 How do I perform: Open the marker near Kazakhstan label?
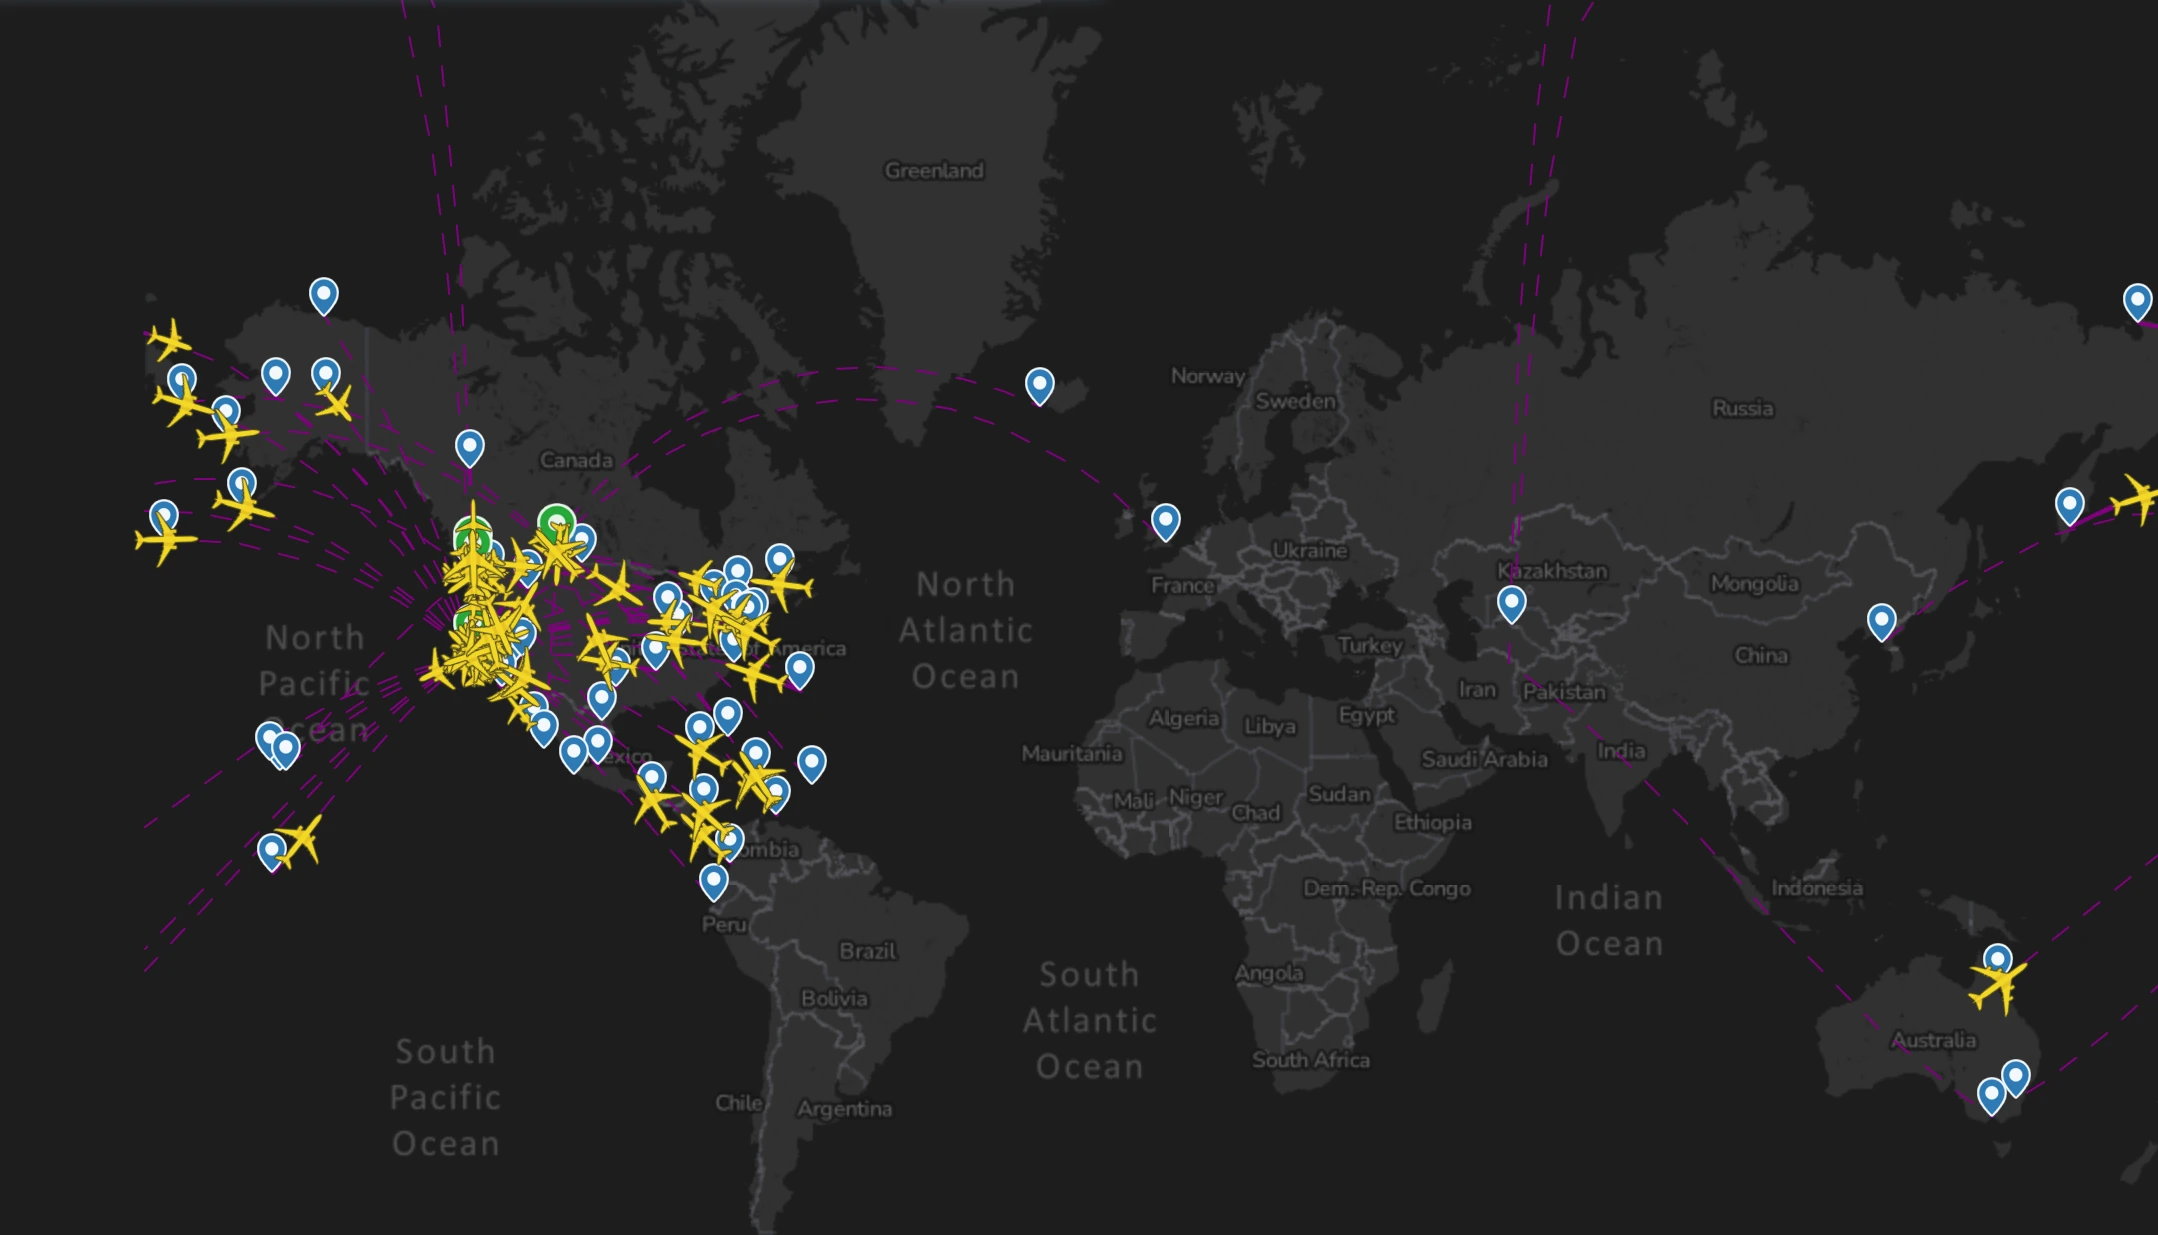[1511, 602]
